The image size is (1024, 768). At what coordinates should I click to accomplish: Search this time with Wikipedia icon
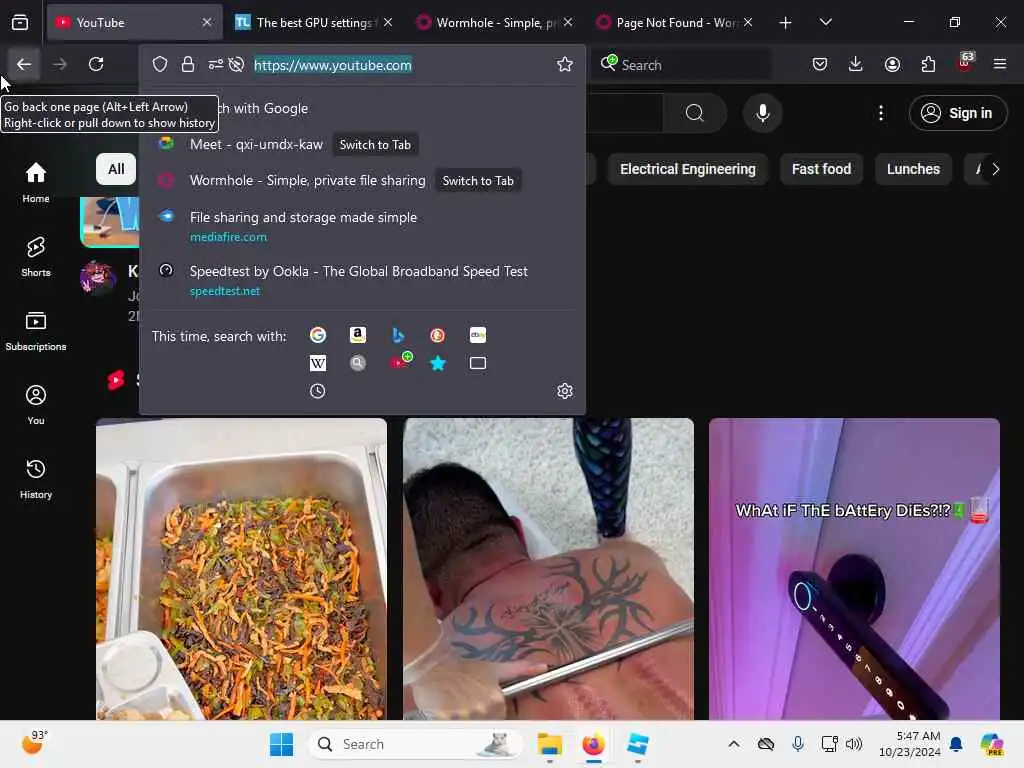(x=318, y=363)
